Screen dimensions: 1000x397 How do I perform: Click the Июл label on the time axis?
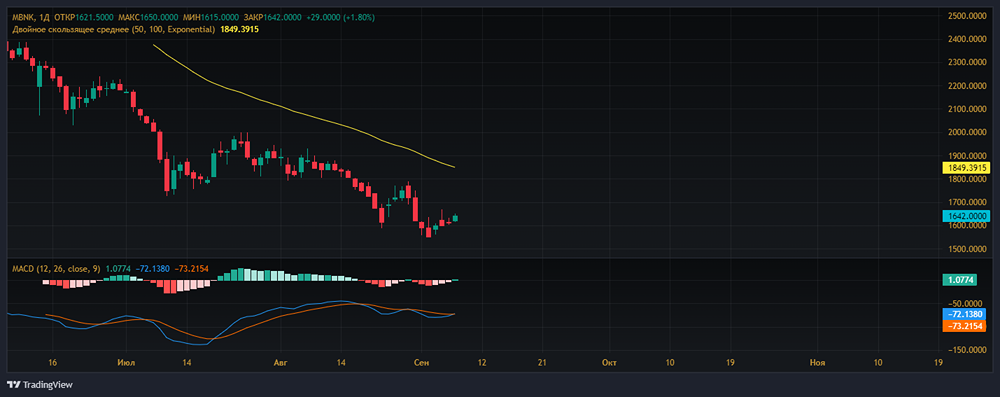coord(125,363)
